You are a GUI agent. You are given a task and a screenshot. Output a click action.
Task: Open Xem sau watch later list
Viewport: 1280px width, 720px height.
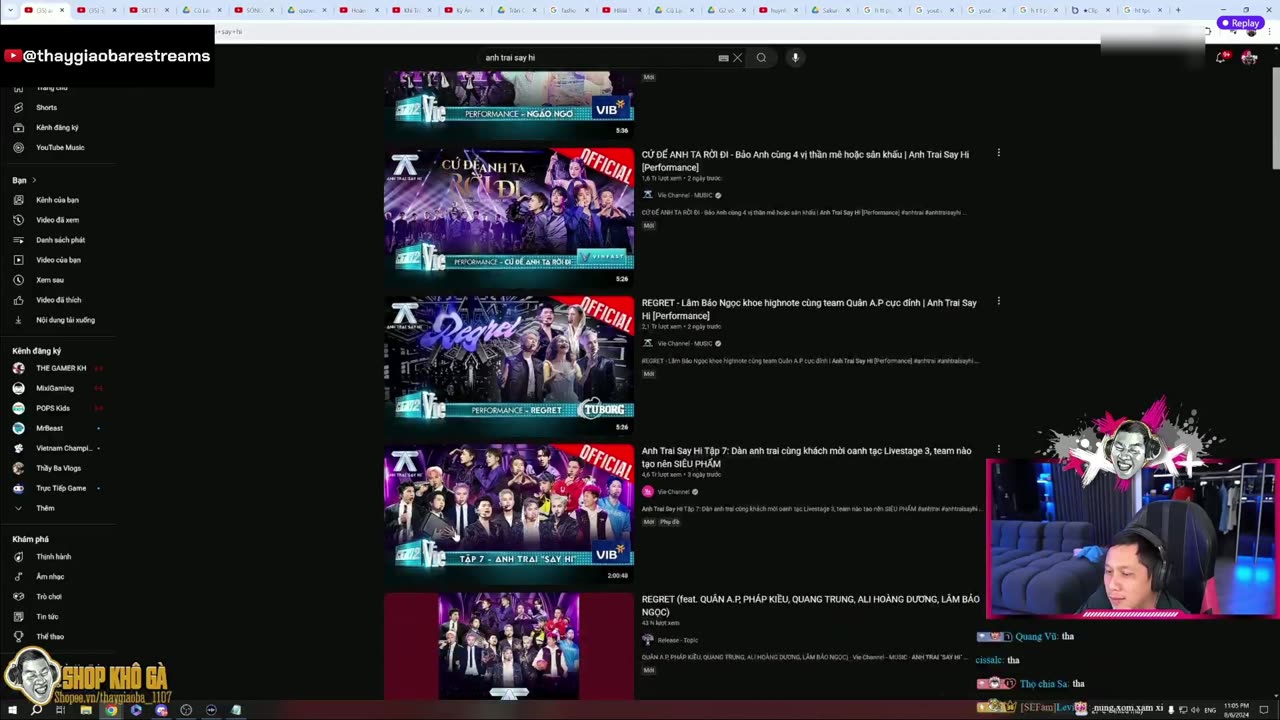[x=50, y=280]
